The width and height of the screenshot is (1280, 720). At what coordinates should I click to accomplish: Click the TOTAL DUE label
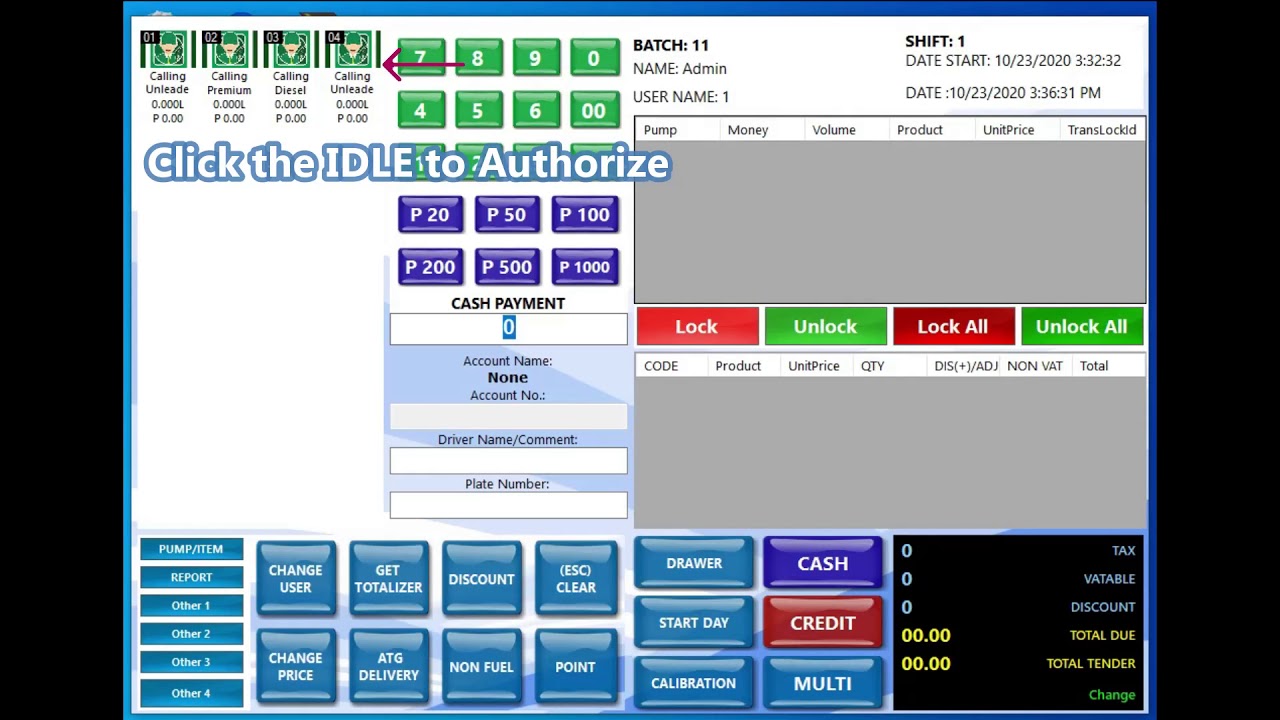point(1103,635)
